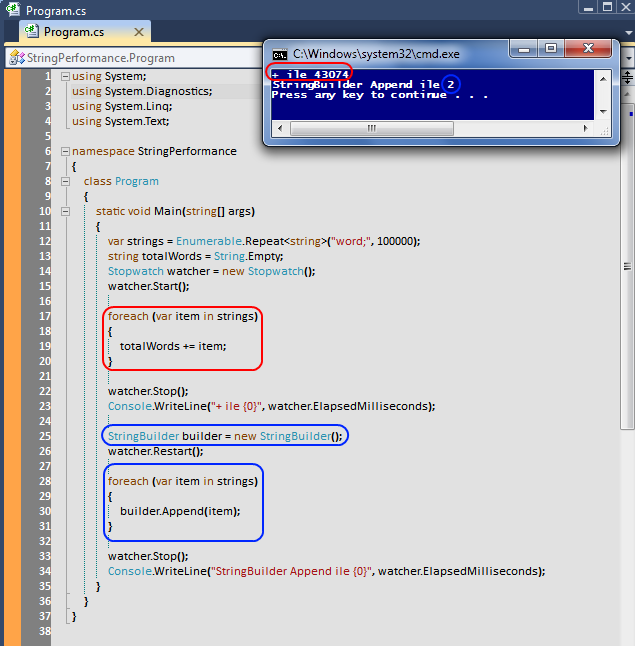Image resolution: width=635 pixels, height=646 pixels.
Task: Click the console horizontal scrollbar thumb
Action: click(x=370, y=128)
